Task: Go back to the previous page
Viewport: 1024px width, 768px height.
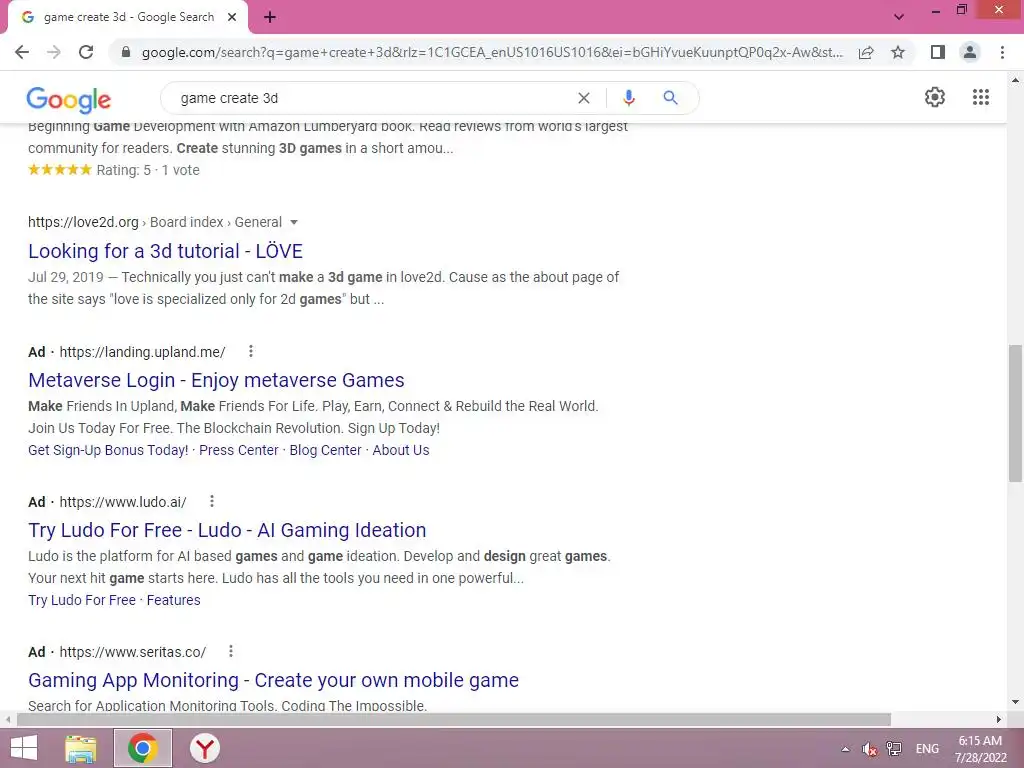Action: (22, 52)
